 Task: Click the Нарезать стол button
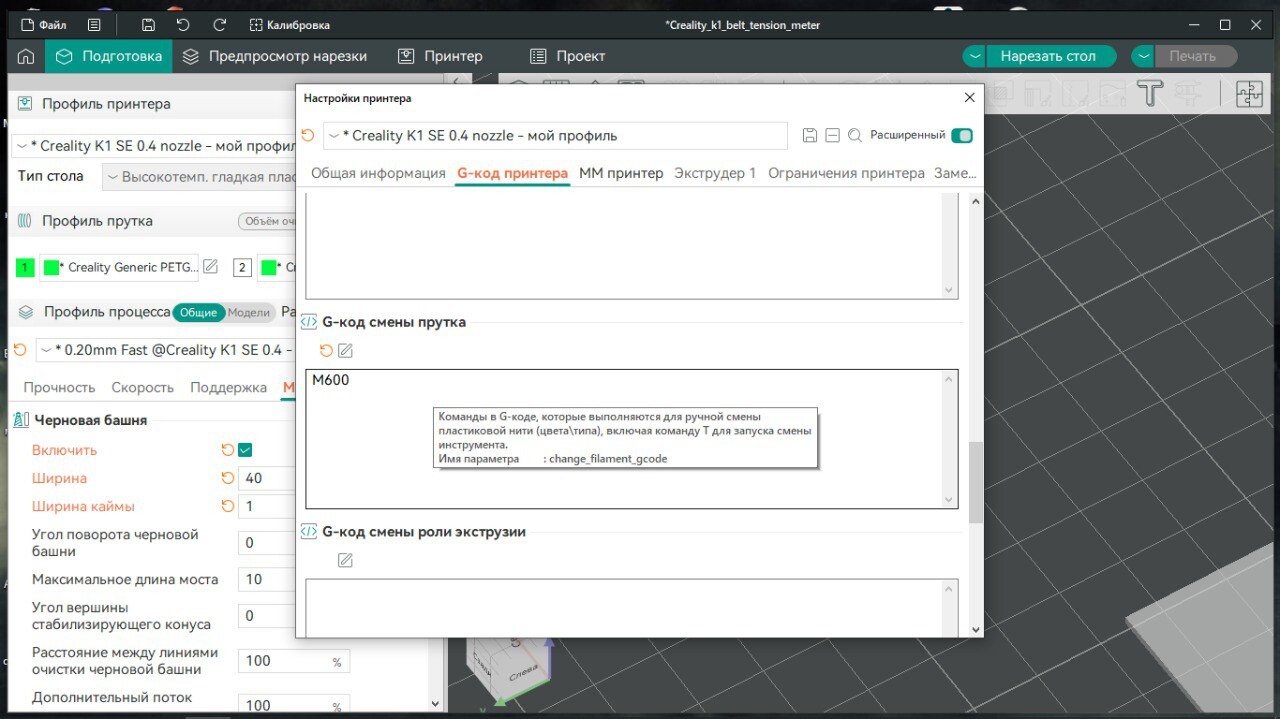point(1048,56)
